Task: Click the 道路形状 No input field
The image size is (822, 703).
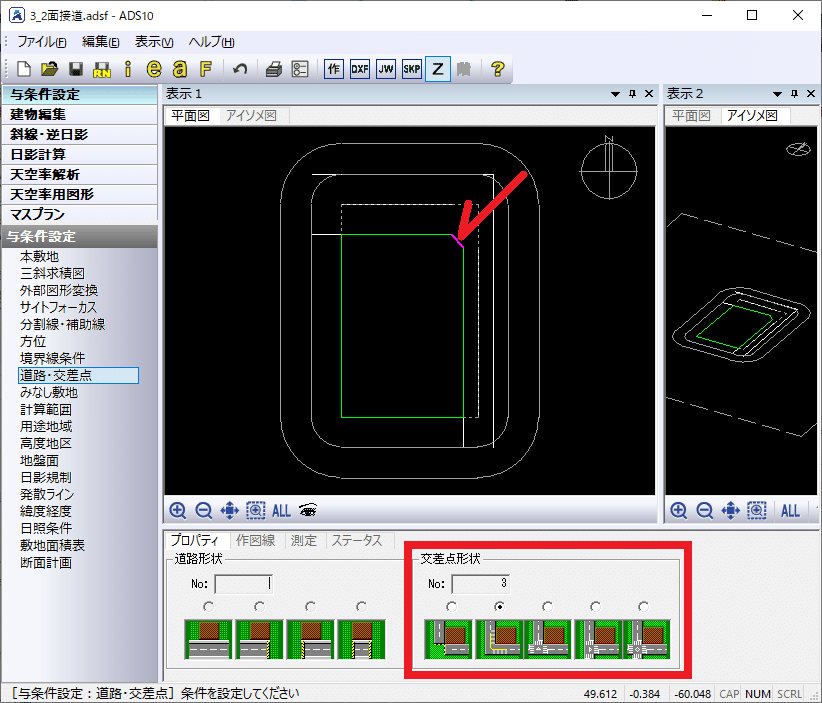Action: click(x=244, y=583)
